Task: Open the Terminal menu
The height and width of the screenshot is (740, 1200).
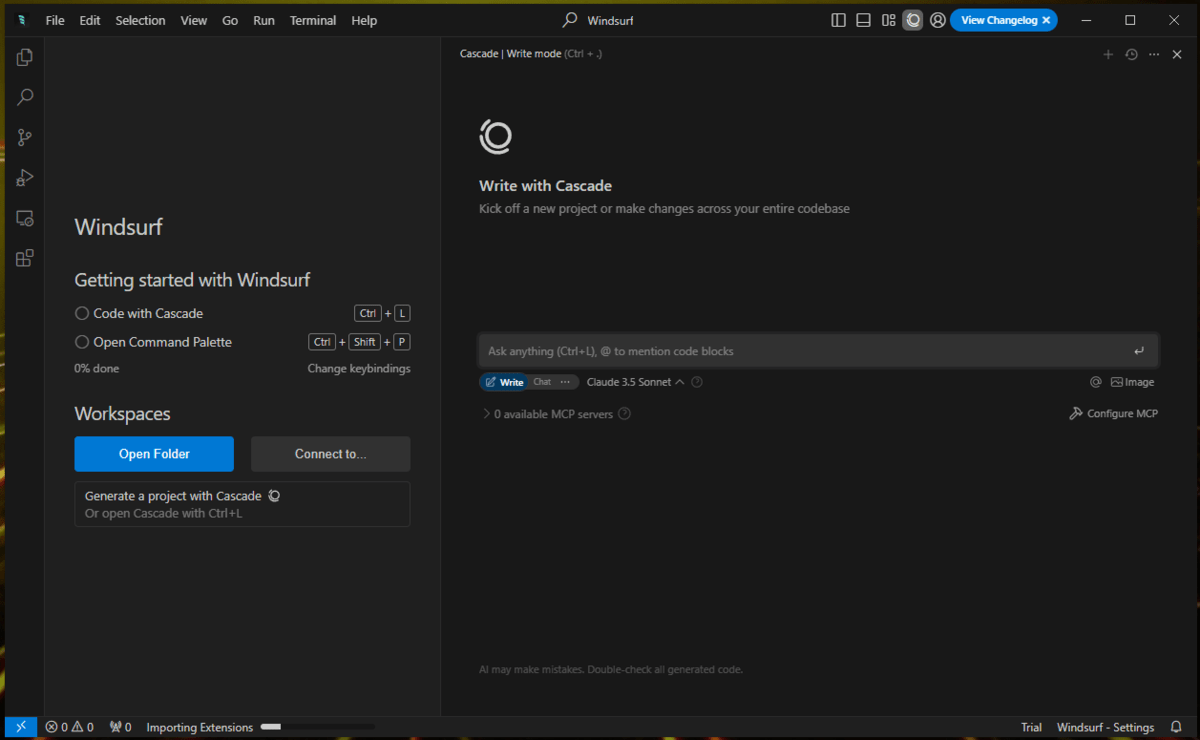Action: click(x=313, y=20)
